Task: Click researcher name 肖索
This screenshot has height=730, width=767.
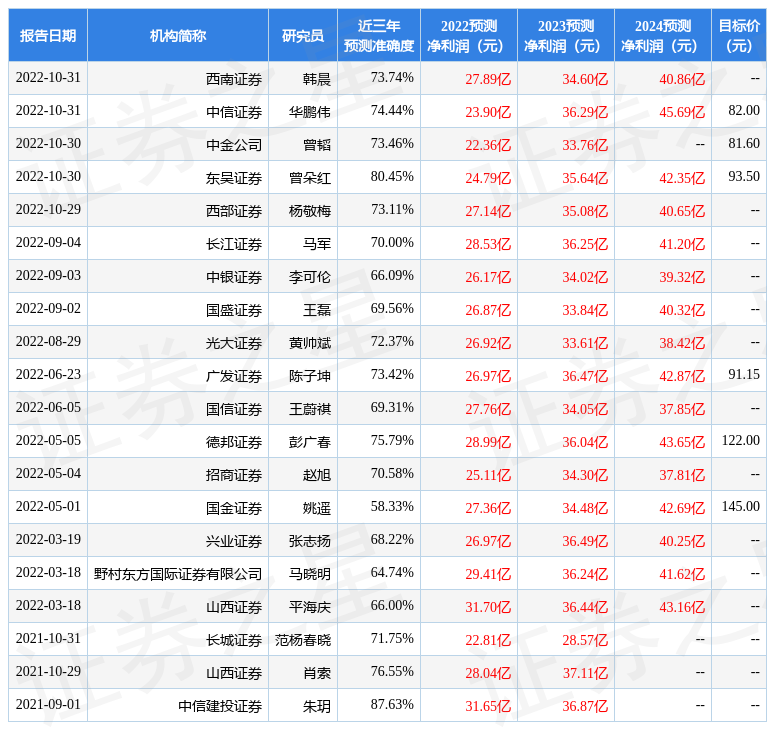Action: (316, 673)
